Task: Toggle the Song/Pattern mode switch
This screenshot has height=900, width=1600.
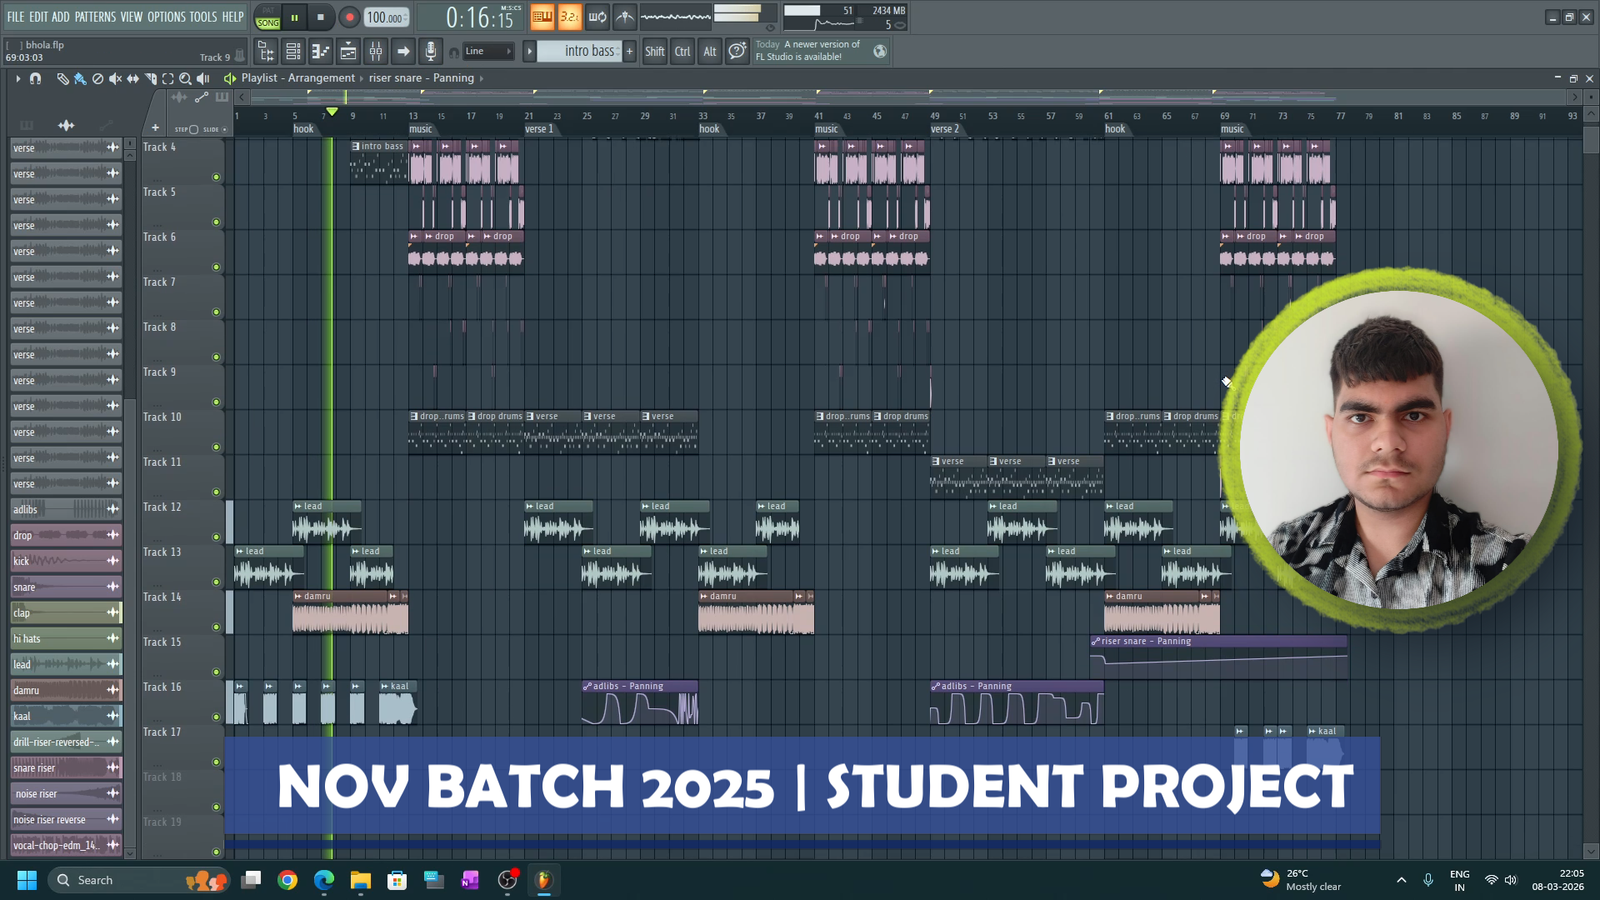Action: coord(267,17)
